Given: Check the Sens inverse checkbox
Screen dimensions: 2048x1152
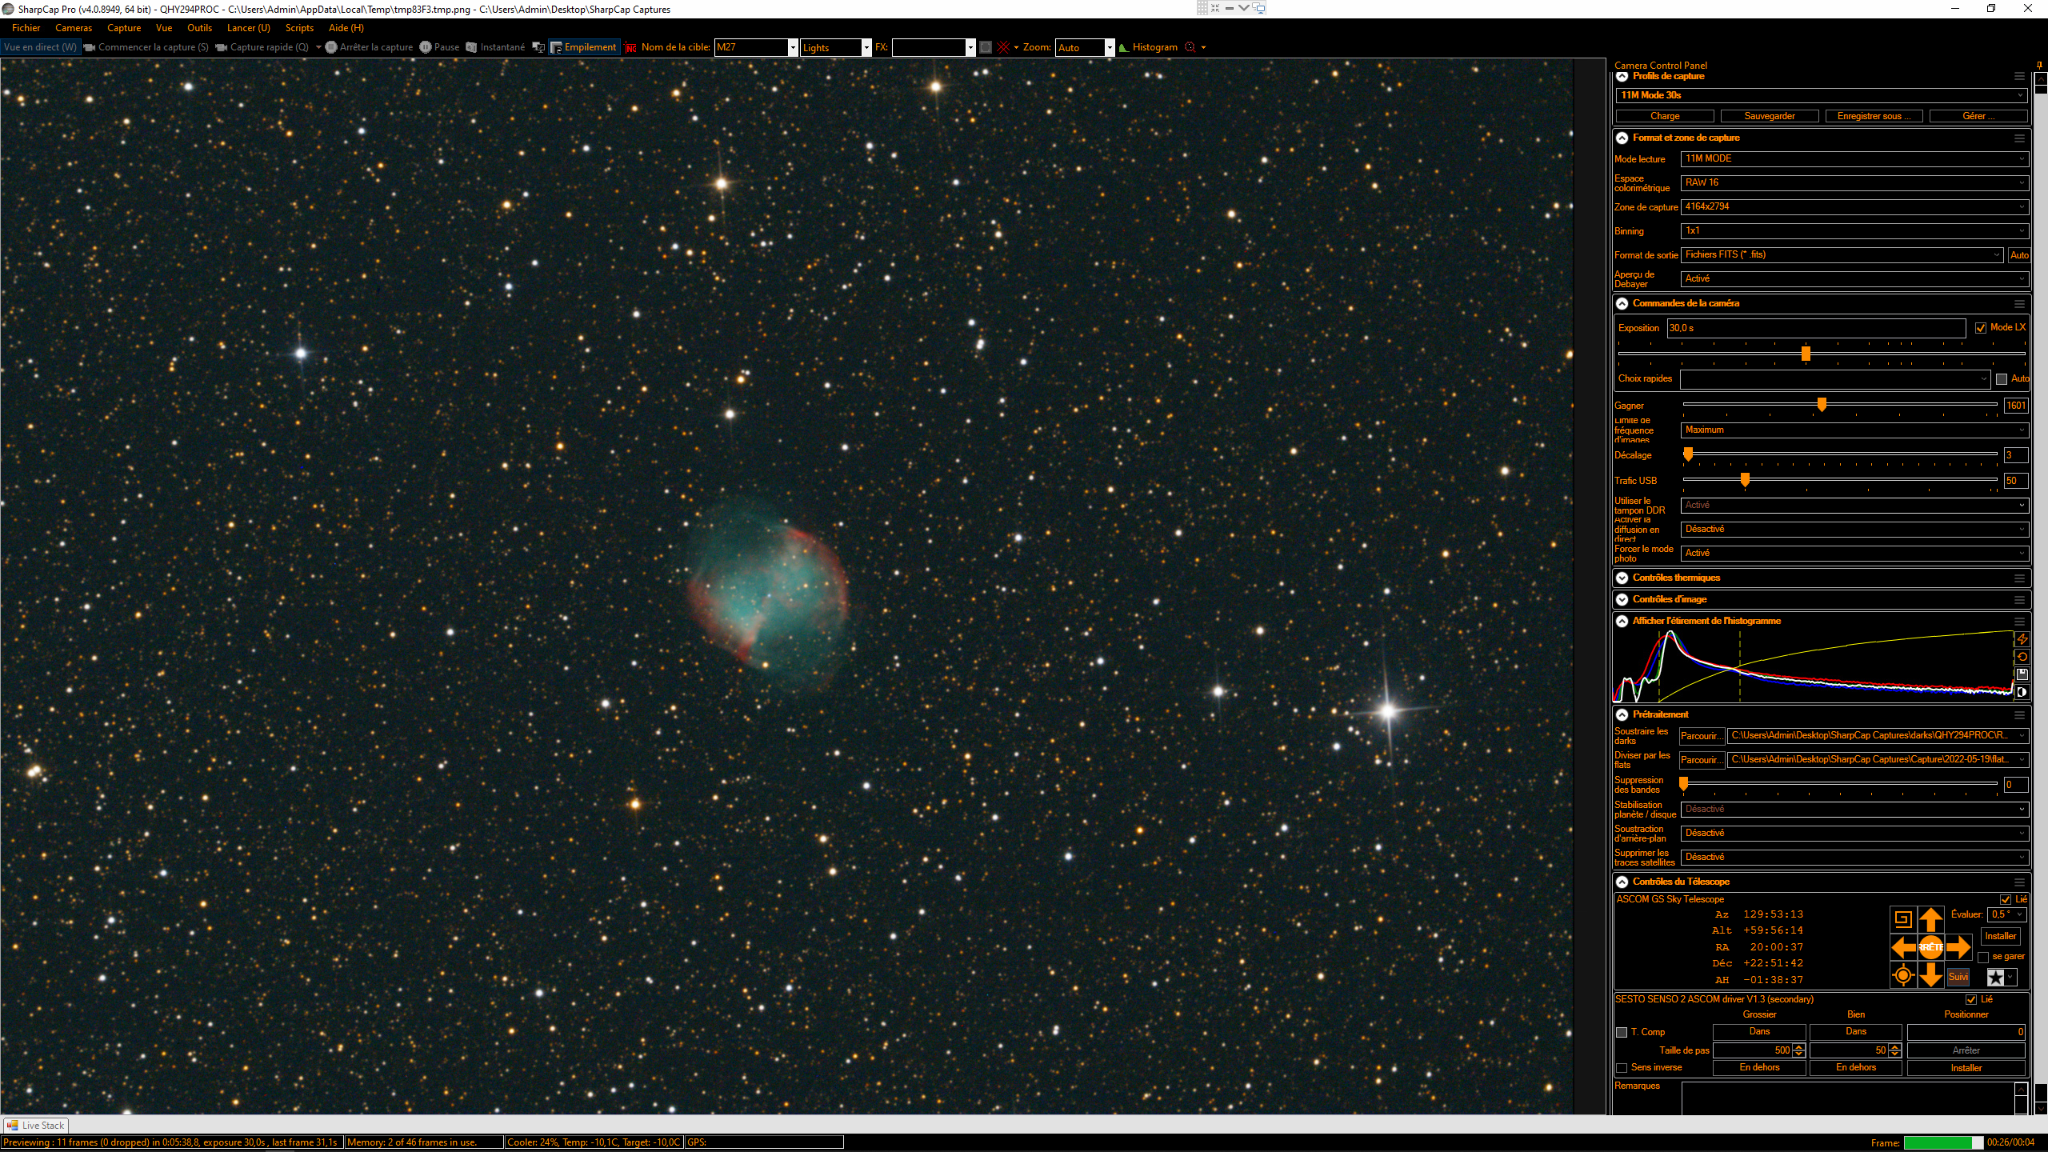Looking at the screenshot, I should [x=1622, y=1068].
